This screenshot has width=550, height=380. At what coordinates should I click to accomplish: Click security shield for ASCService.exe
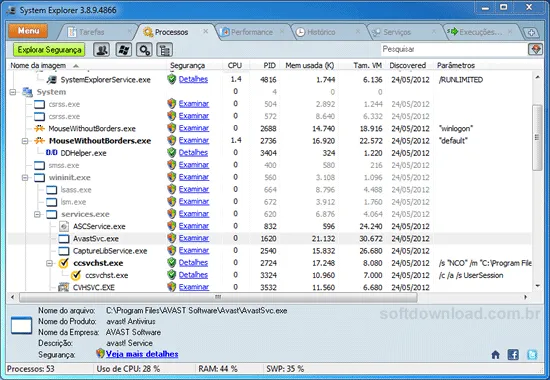coord(172,226)
